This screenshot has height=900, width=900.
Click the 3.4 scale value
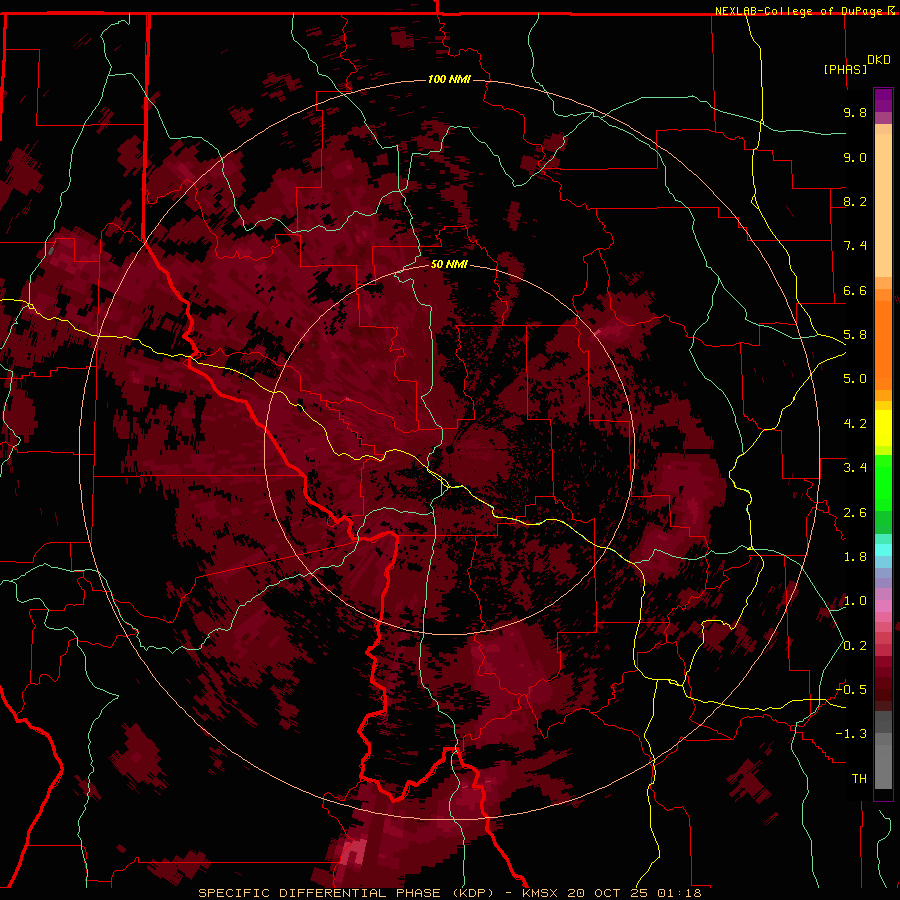pos(855,468)
